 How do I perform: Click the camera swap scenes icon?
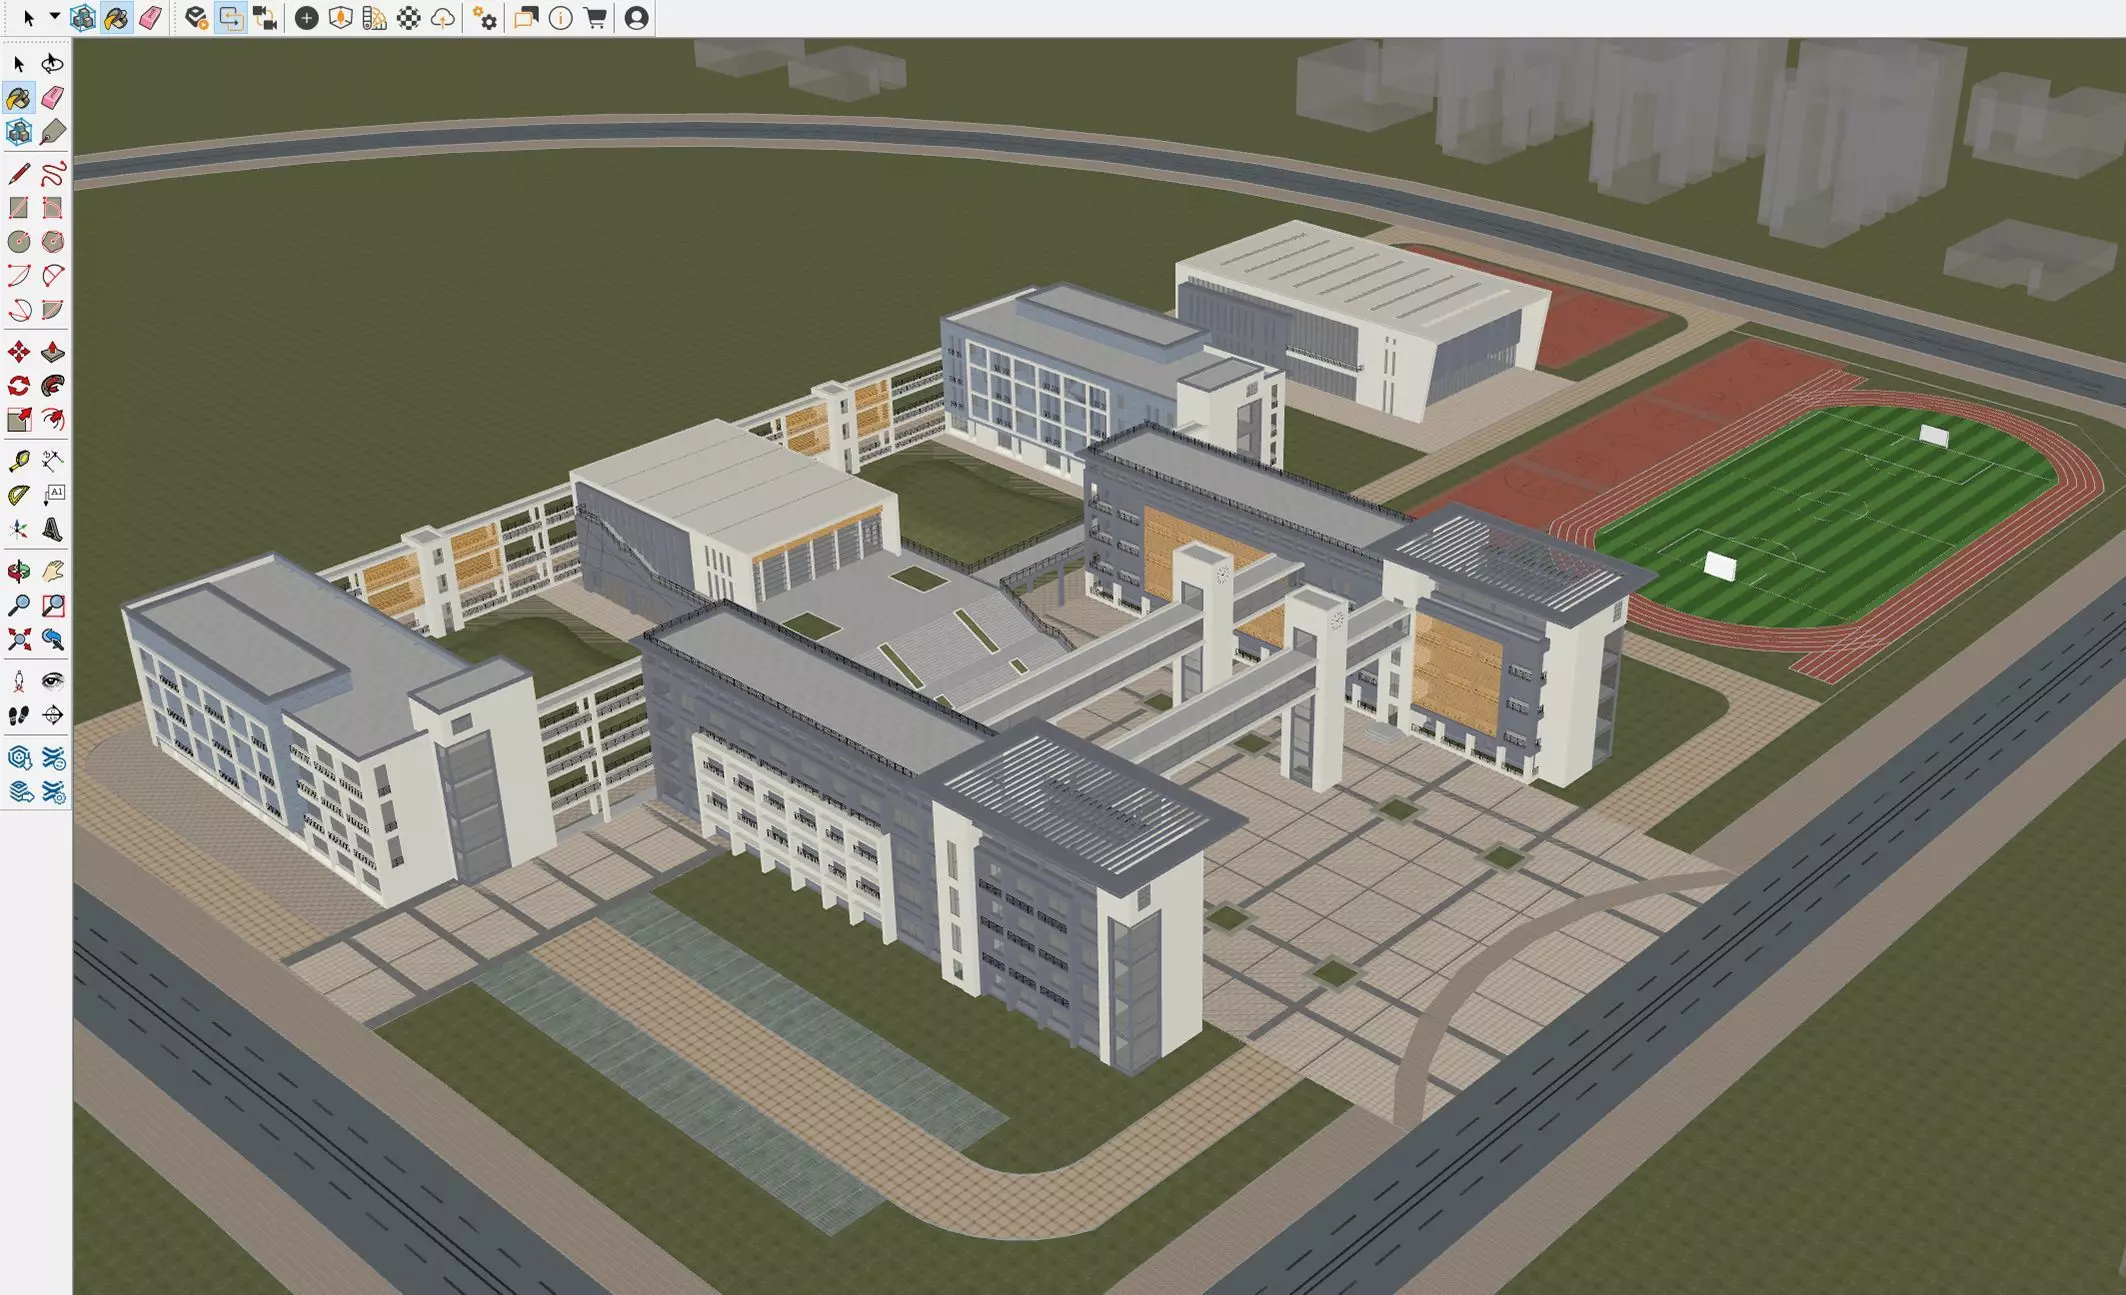click(x=265, y=18)
